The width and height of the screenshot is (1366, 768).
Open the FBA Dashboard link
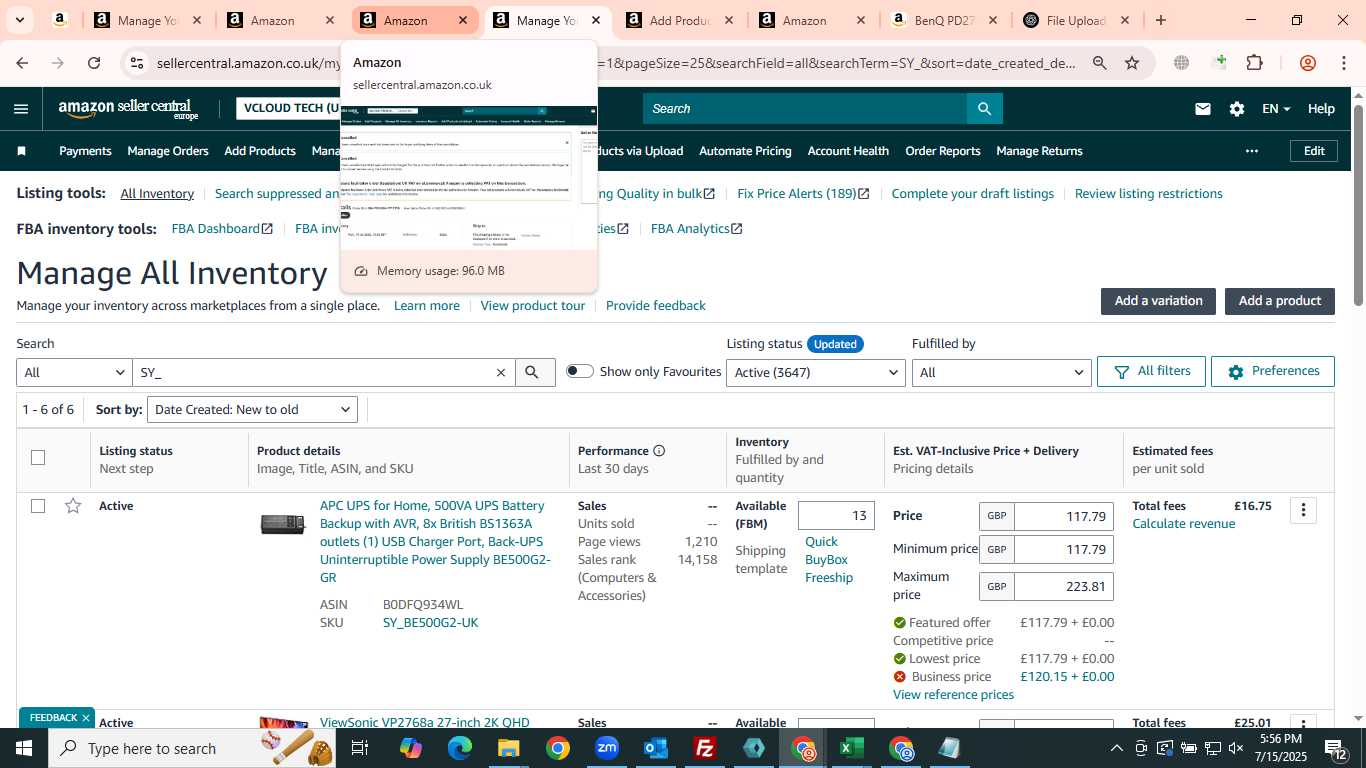click(x=222, y=229)
